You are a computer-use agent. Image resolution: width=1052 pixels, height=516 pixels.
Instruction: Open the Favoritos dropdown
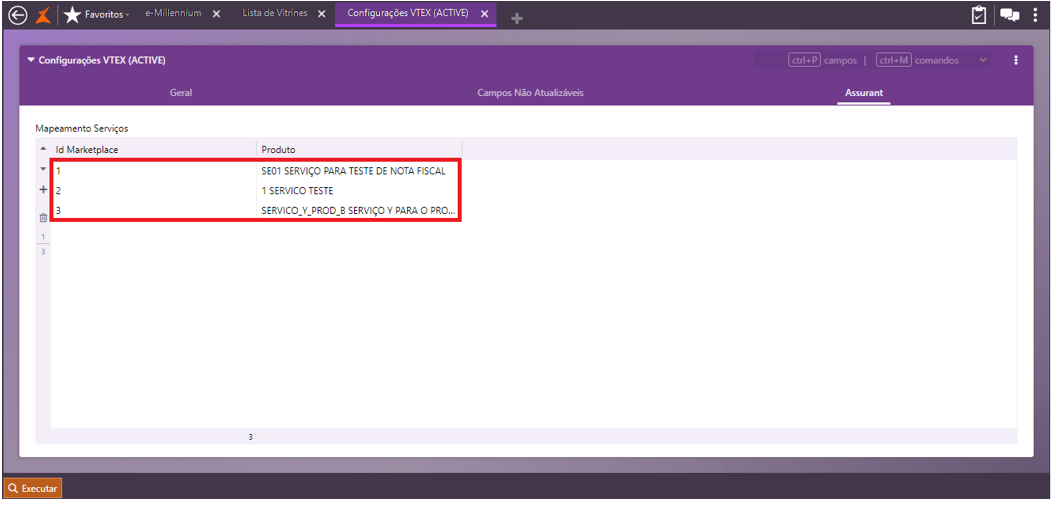click(x=107, y=15)
